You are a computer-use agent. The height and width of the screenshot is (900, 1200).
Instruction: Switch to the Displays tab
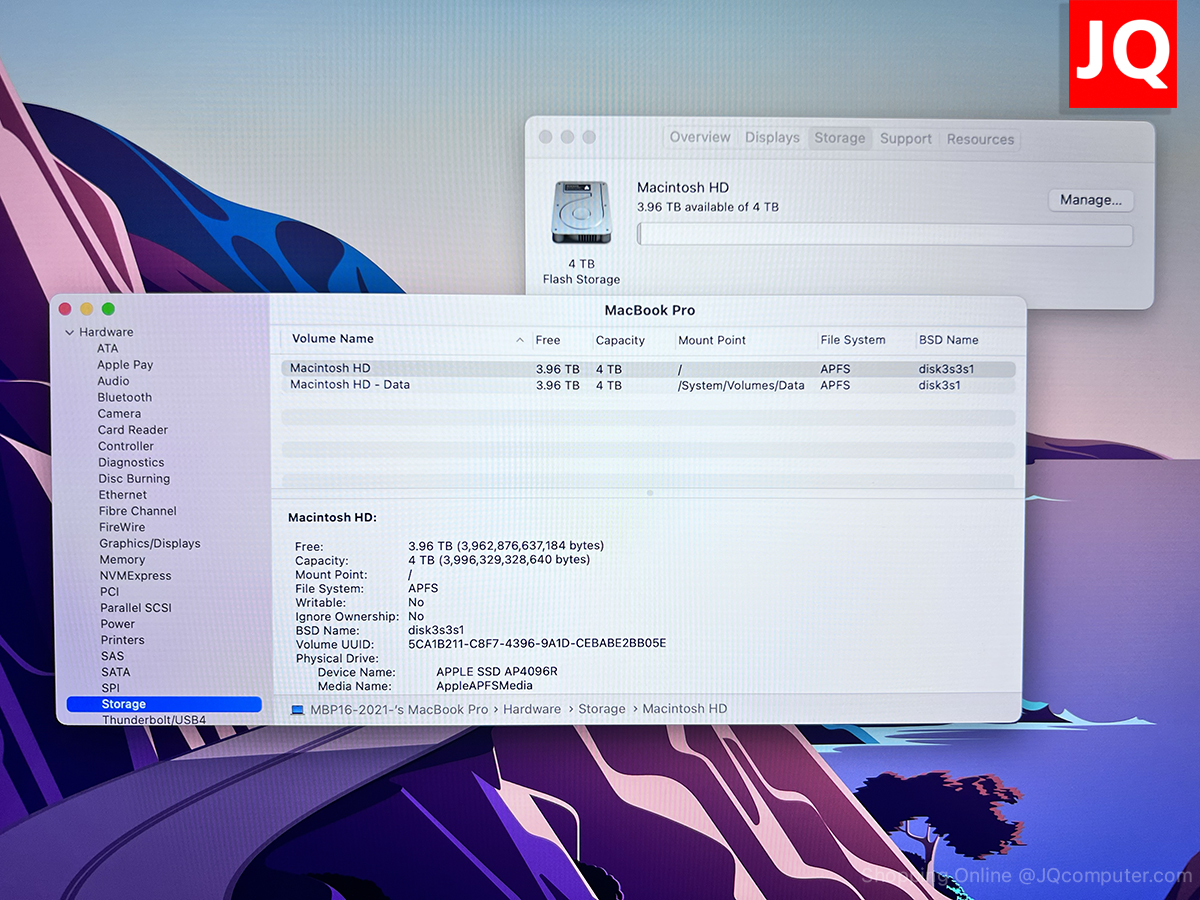tap(772, 138)
